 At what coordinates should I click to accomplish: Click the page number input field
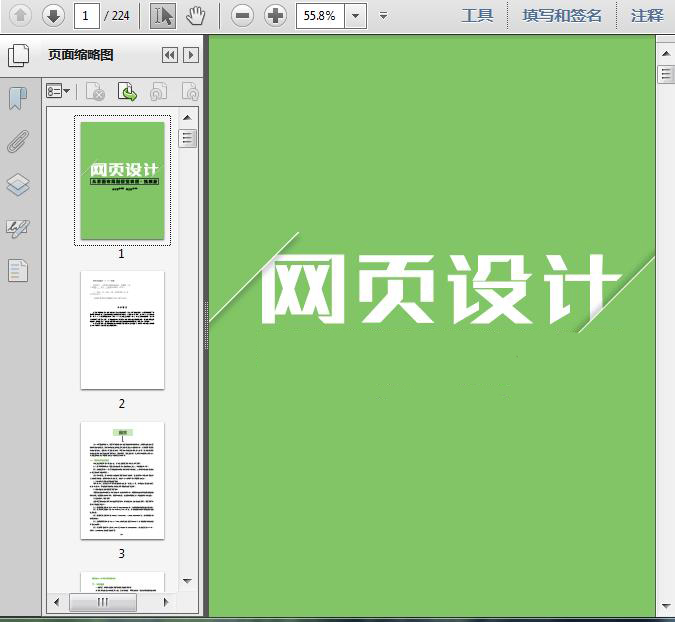tap(88, 15)
